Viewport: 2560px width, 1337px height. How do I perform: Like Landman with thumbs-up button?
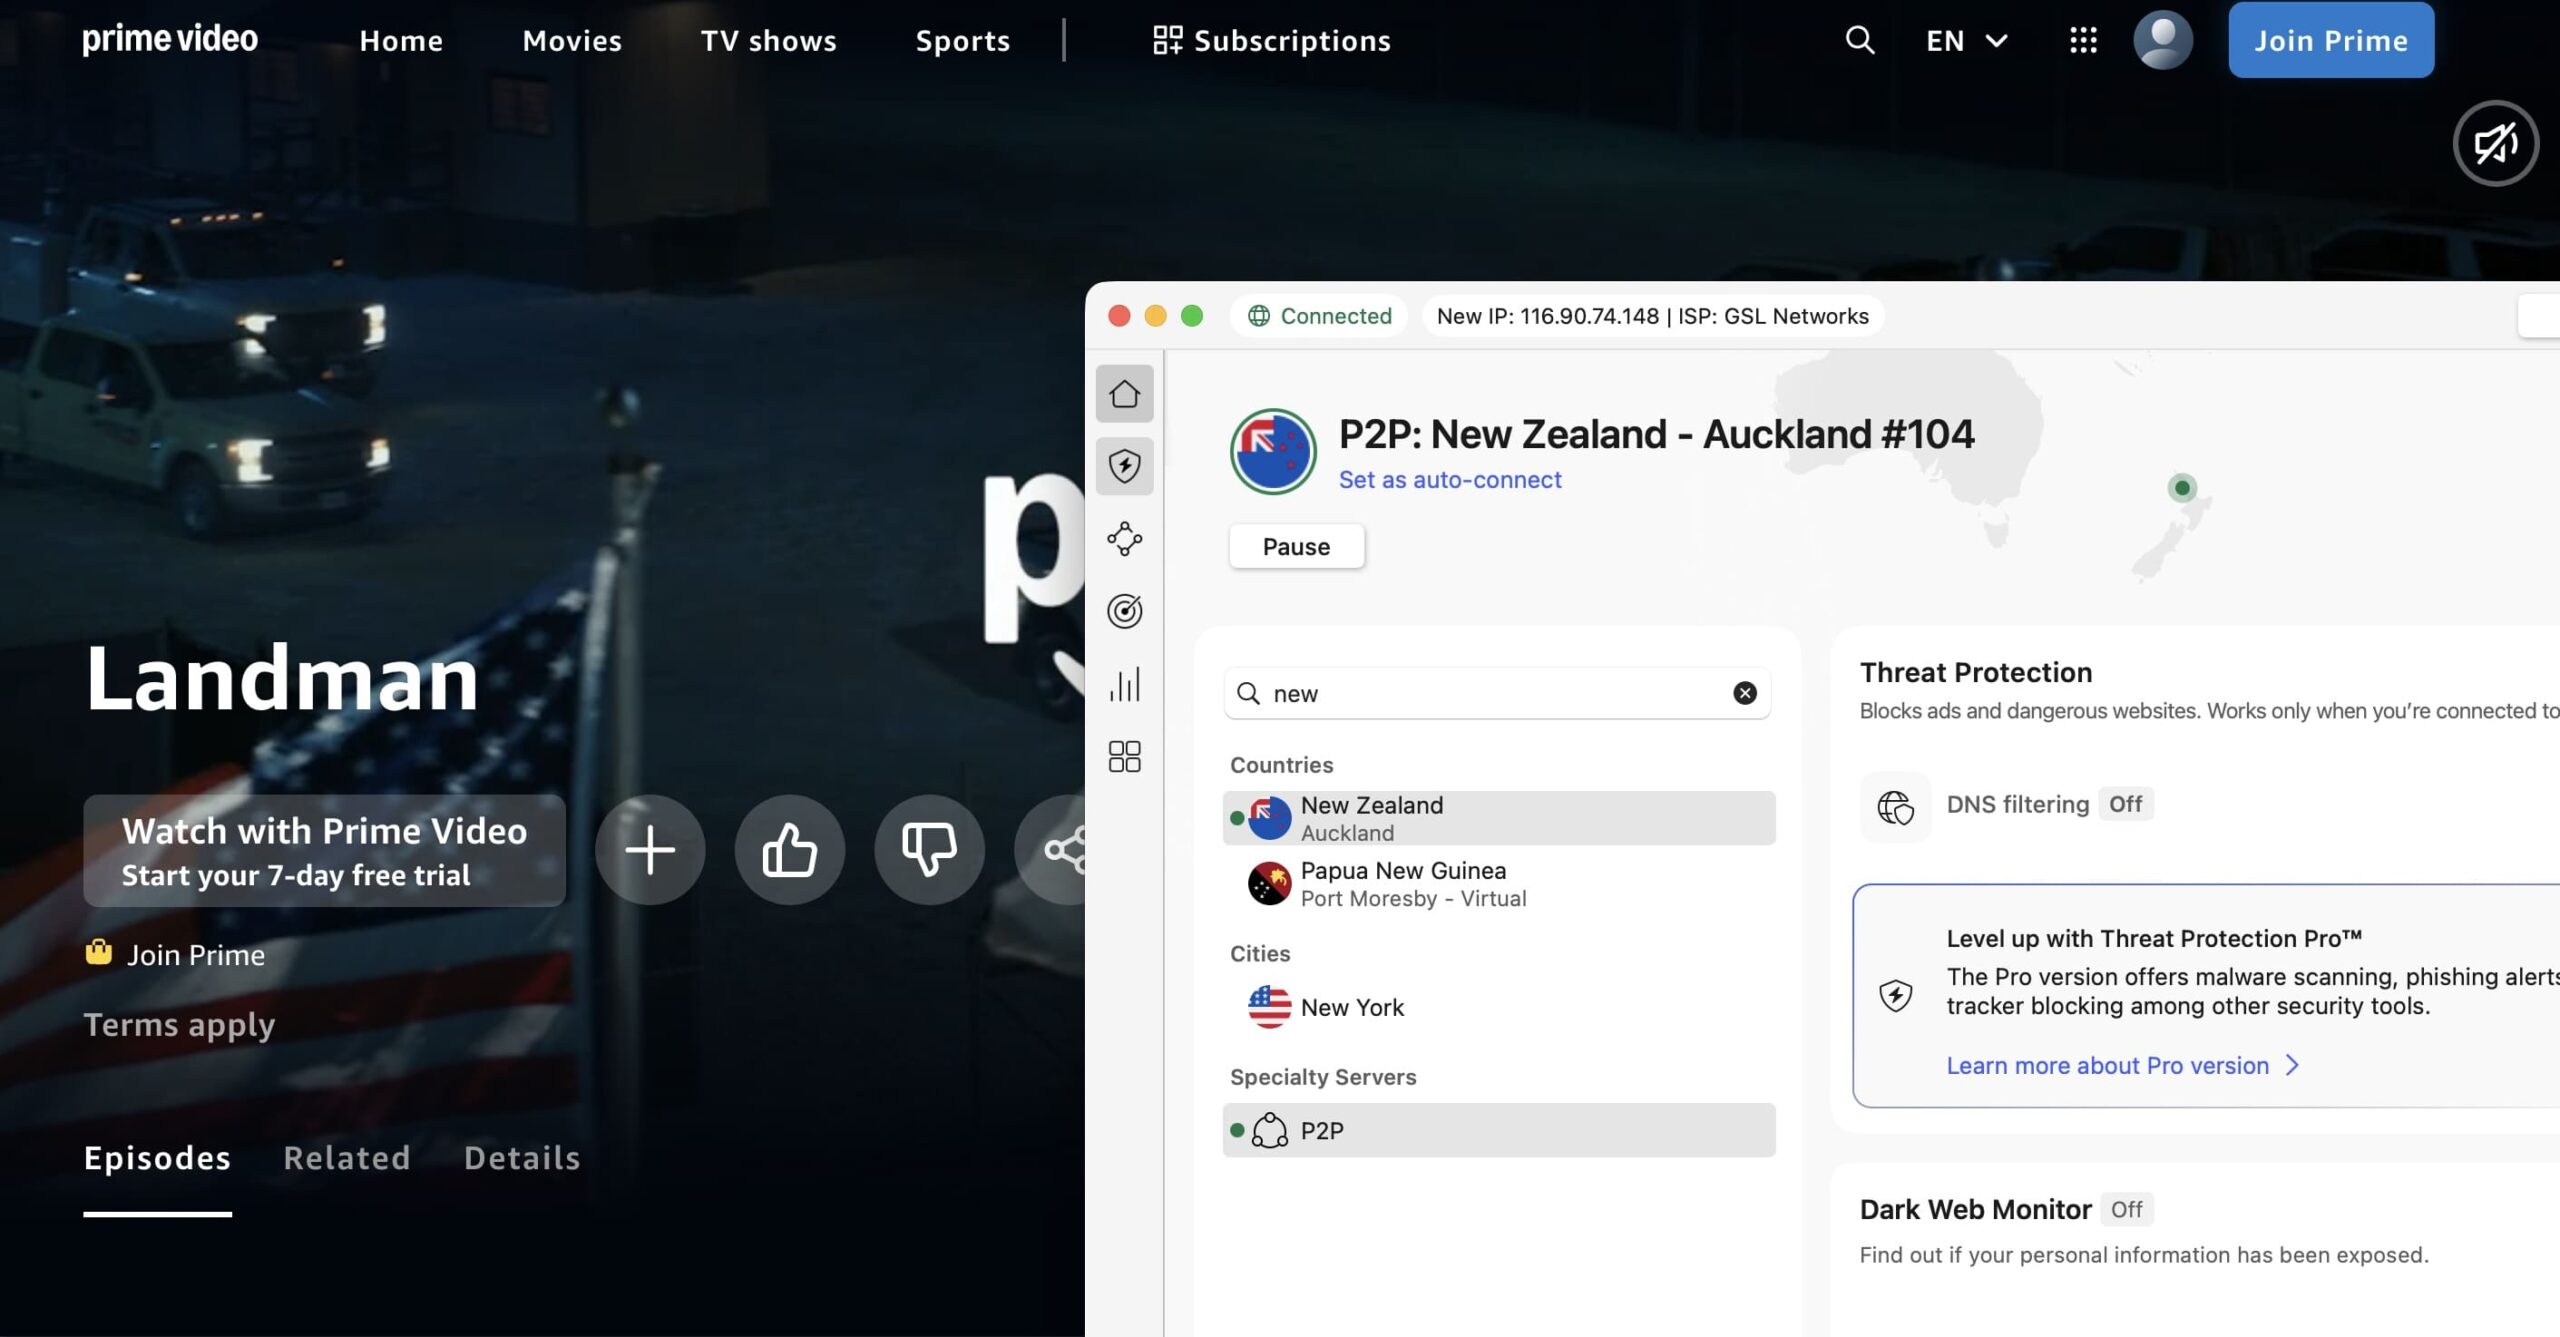point(790,850)
